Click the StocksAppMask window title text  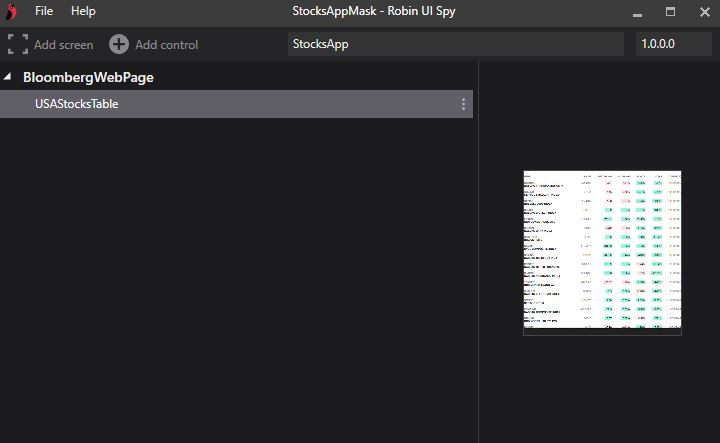pyautogui.click(x=359, y=11)
